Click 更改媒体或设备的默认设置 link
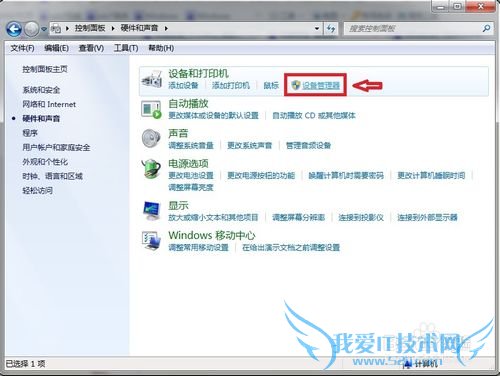 213,116
